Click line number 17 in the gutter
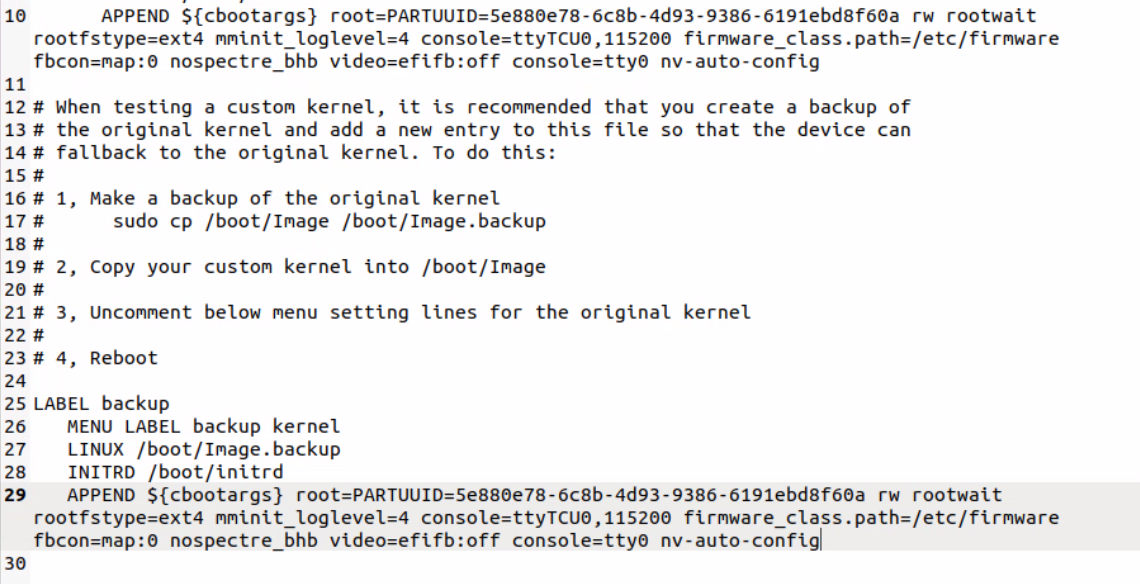Viewport: 1140px width, 584px height. [x=15, y=221]
